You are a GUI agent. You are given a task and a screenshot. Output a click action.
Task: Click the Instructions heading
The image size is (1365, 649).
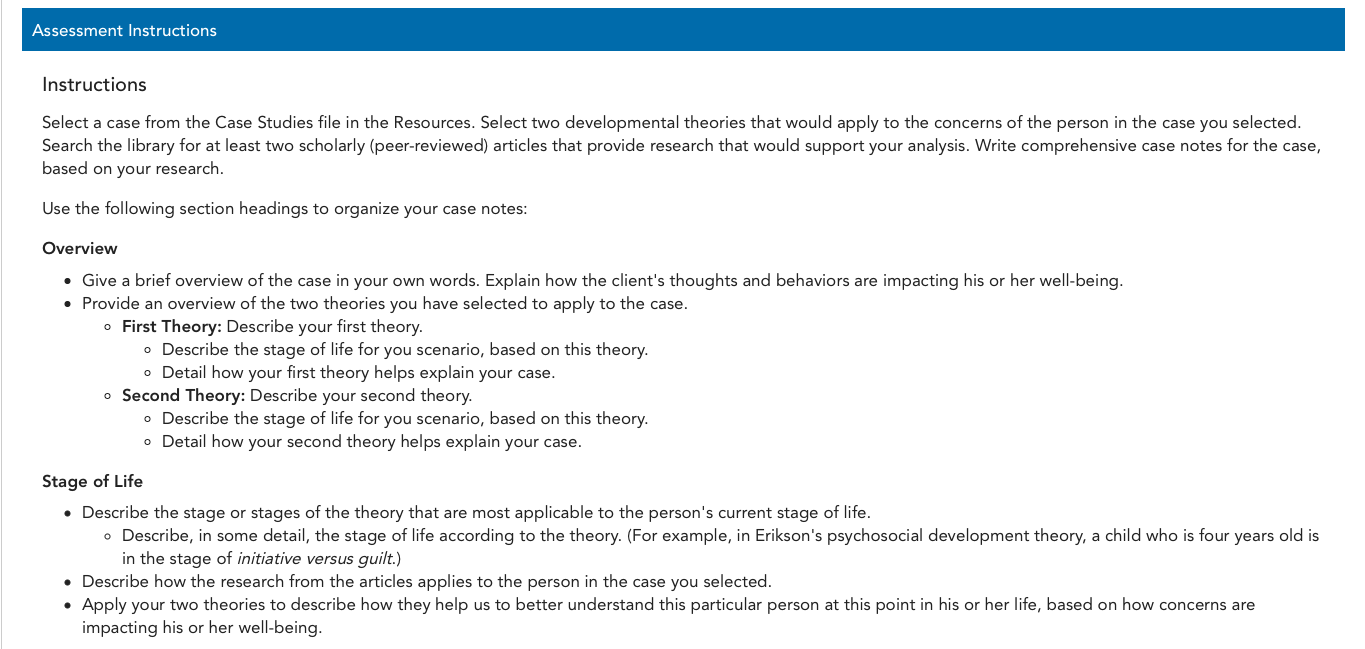coord(94,85)
